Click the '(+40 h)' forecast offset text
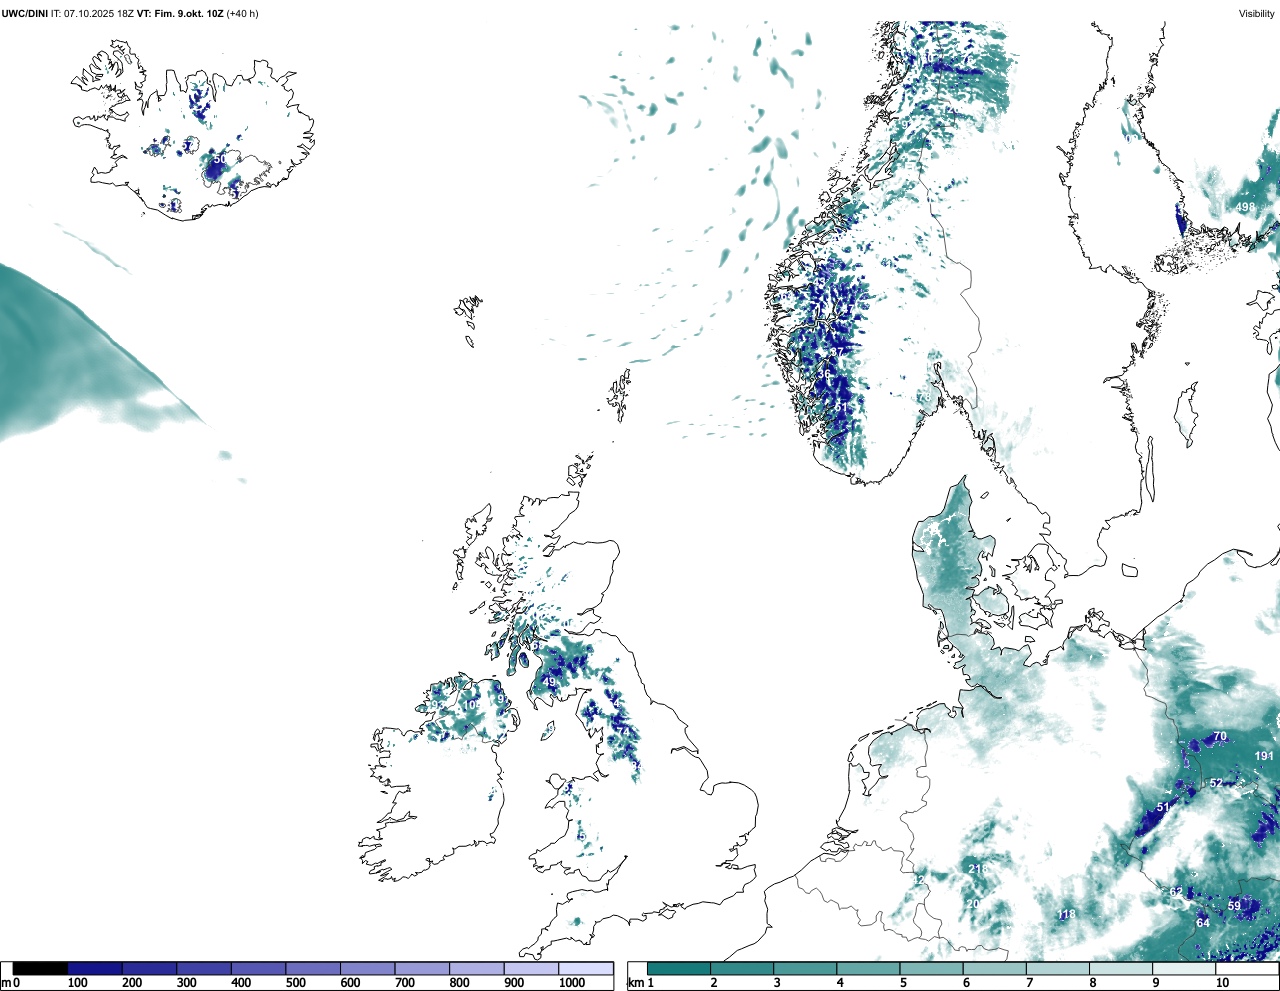The image size is (1280, 991). 243,14
